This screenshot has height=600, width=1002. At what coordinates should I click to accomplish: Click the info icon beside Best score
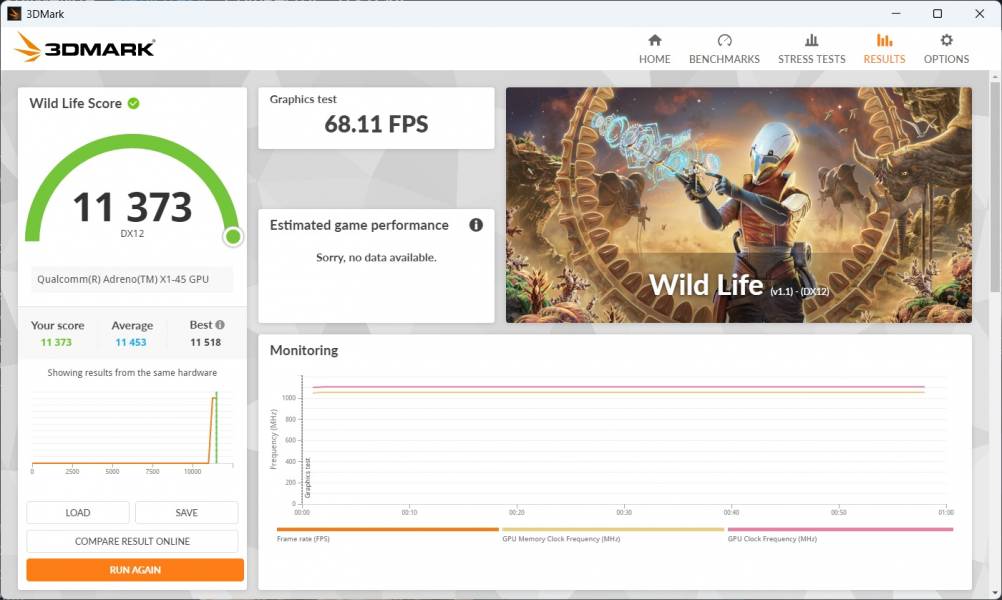pyautogui.click(x=220, y=325)
